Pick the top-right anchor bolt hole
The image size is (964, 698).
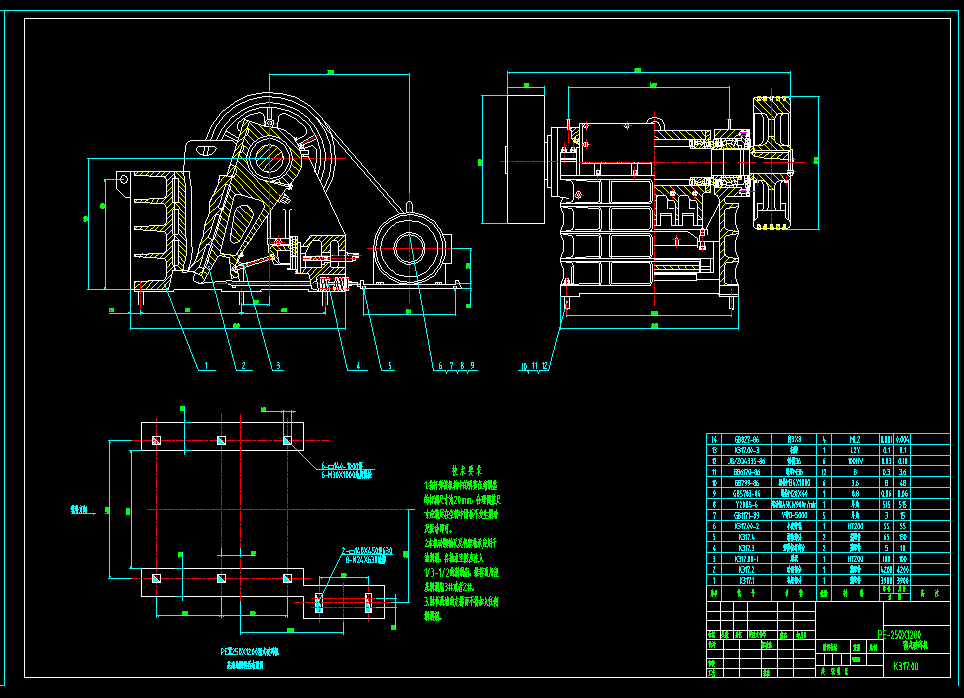tap(287, 440)
